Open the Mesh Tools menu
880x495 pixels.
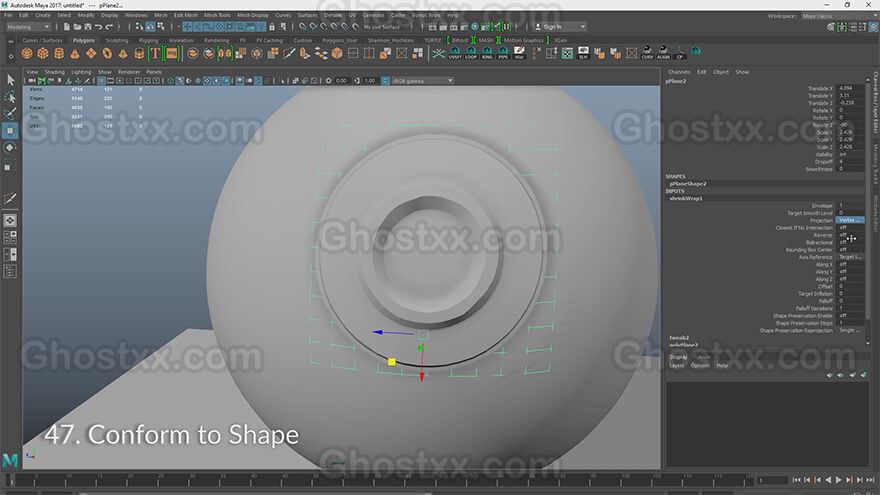tap(217, 15)
